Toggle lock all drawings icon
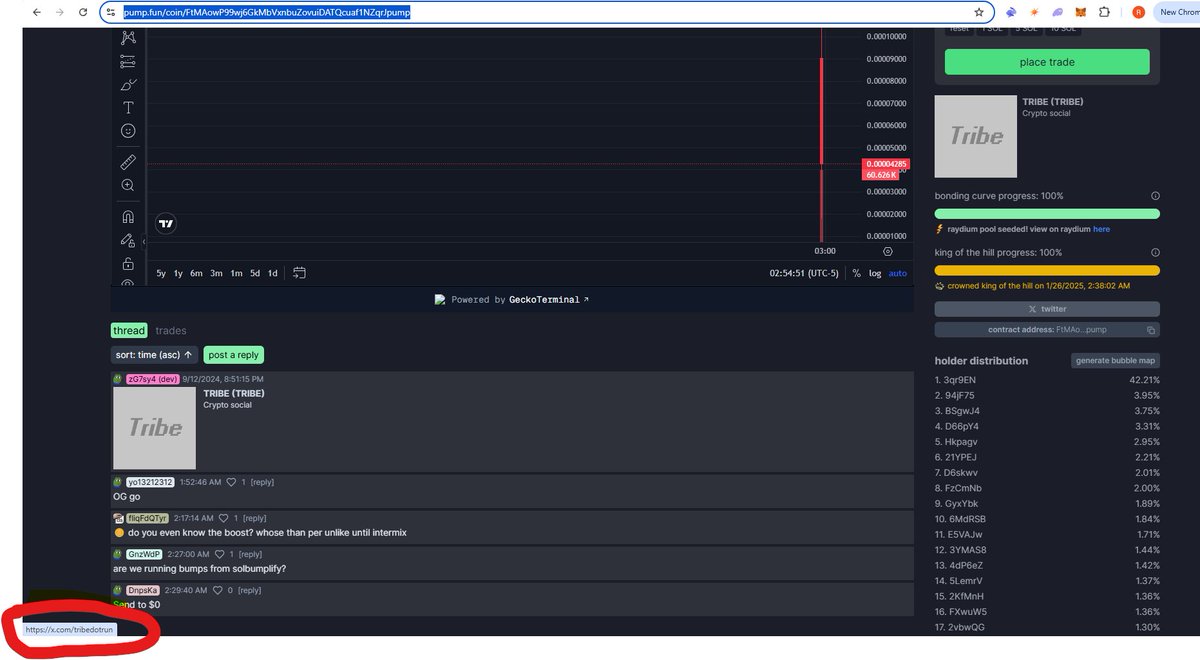The height and width of the screenshot is (660, 1200). (x=128, y=264)
